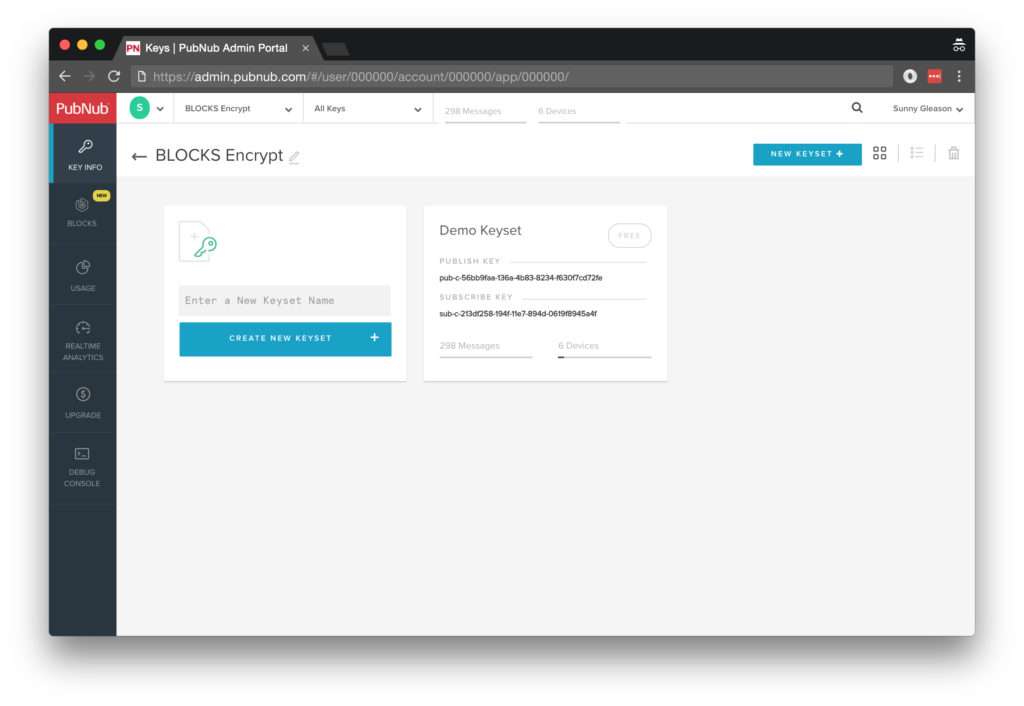Click the Create New Keyset button

click(x=285, y=339)
